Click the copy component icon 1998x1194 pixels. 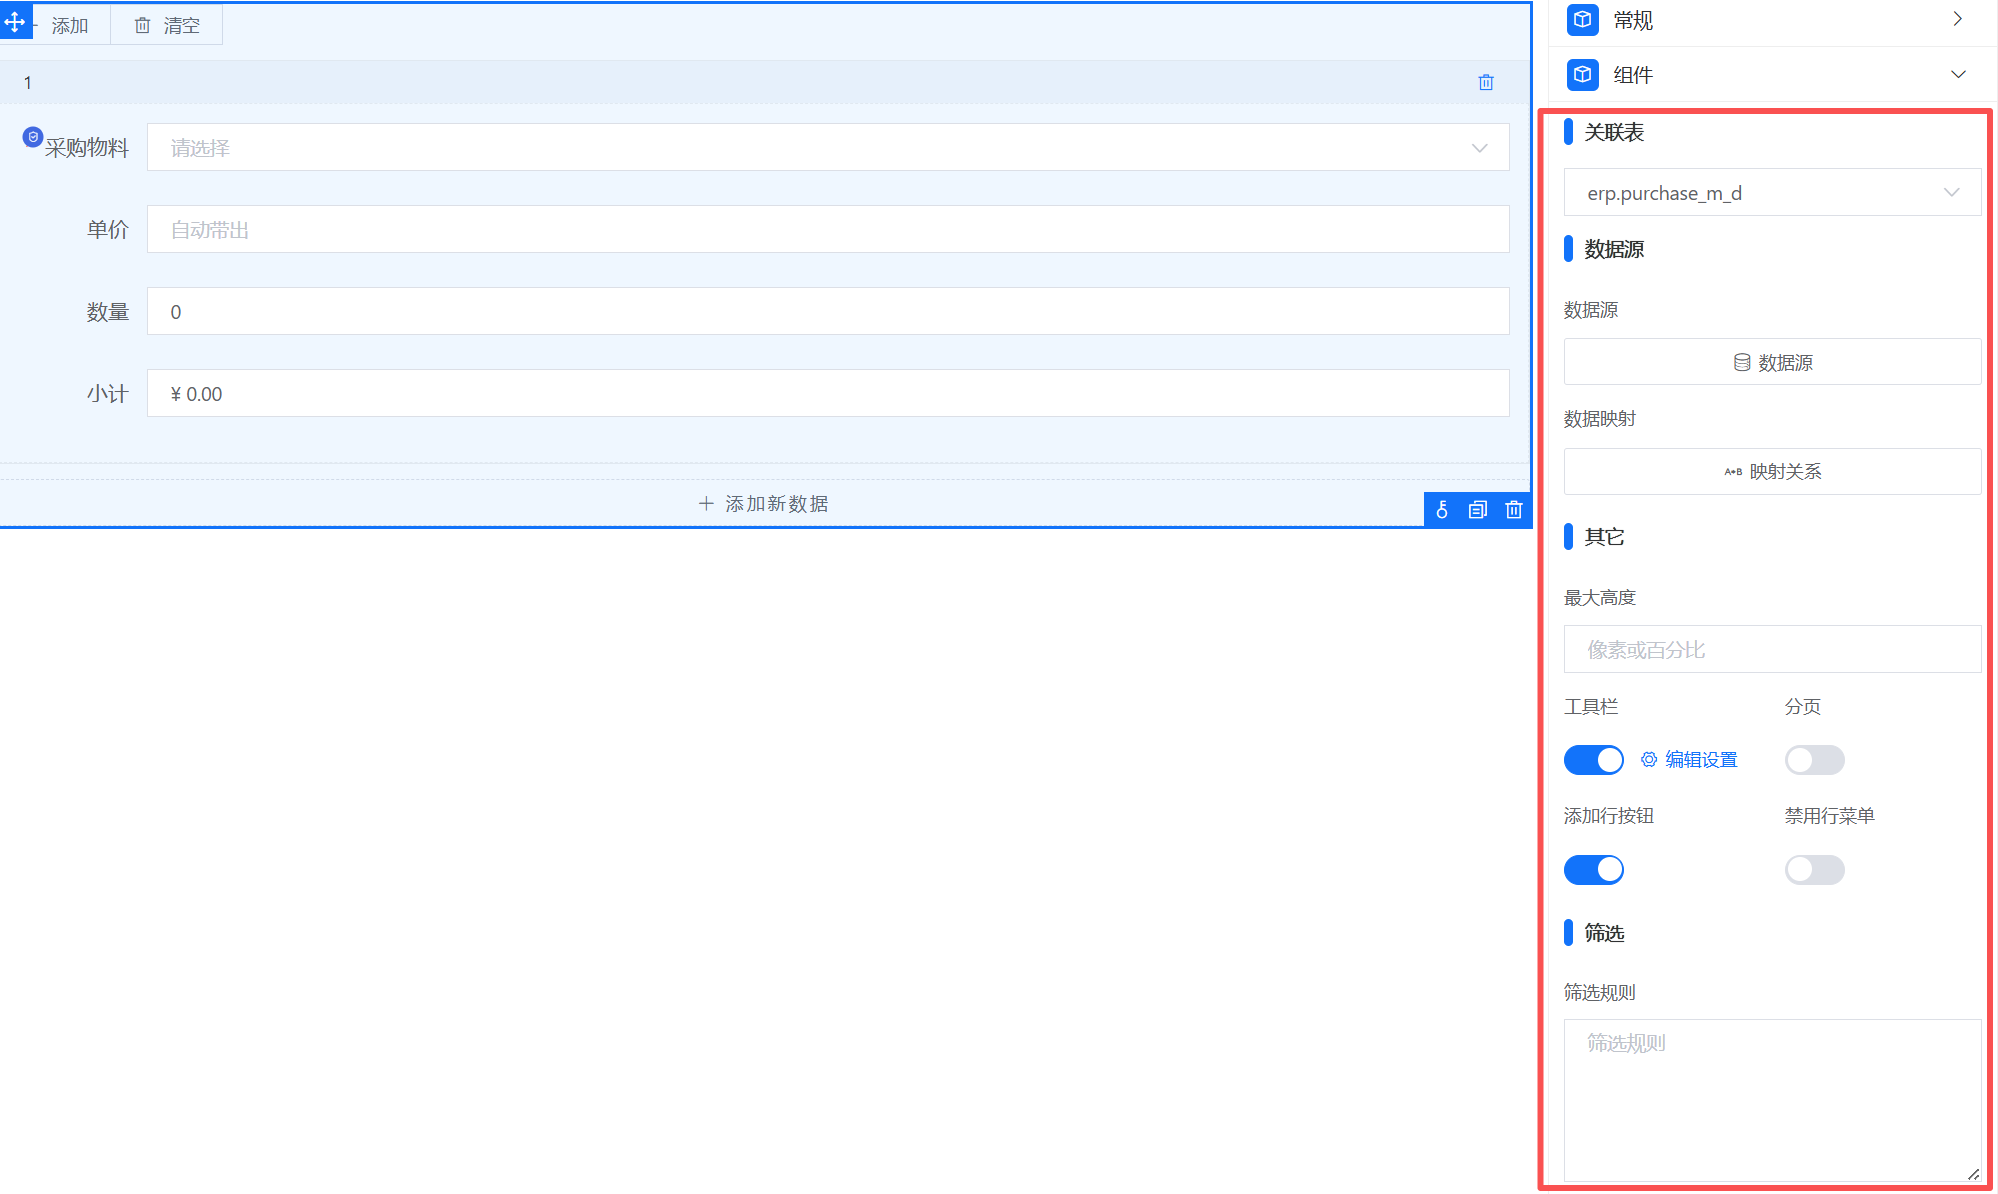(x=1478, y=510)
